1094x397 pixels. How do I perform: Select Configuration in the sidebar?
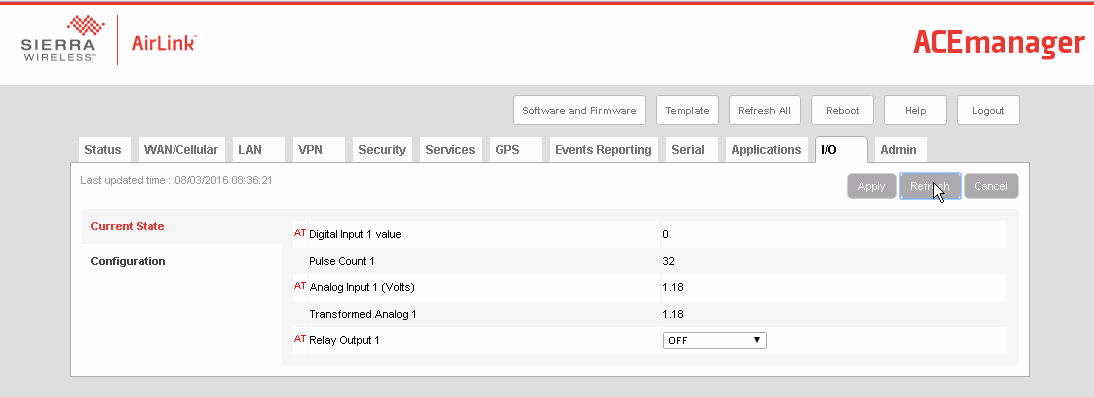coord(128,261)
